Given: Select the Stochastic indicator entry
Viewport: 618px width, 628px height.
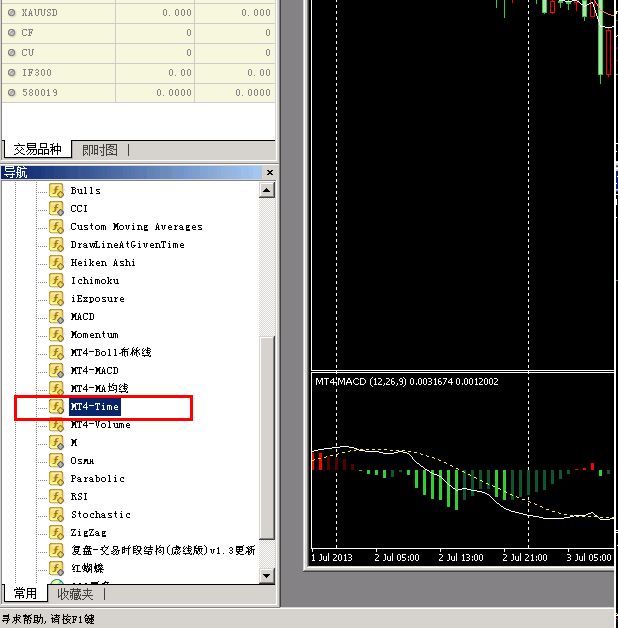Looking at the screenshot, I should coord(100,515).
